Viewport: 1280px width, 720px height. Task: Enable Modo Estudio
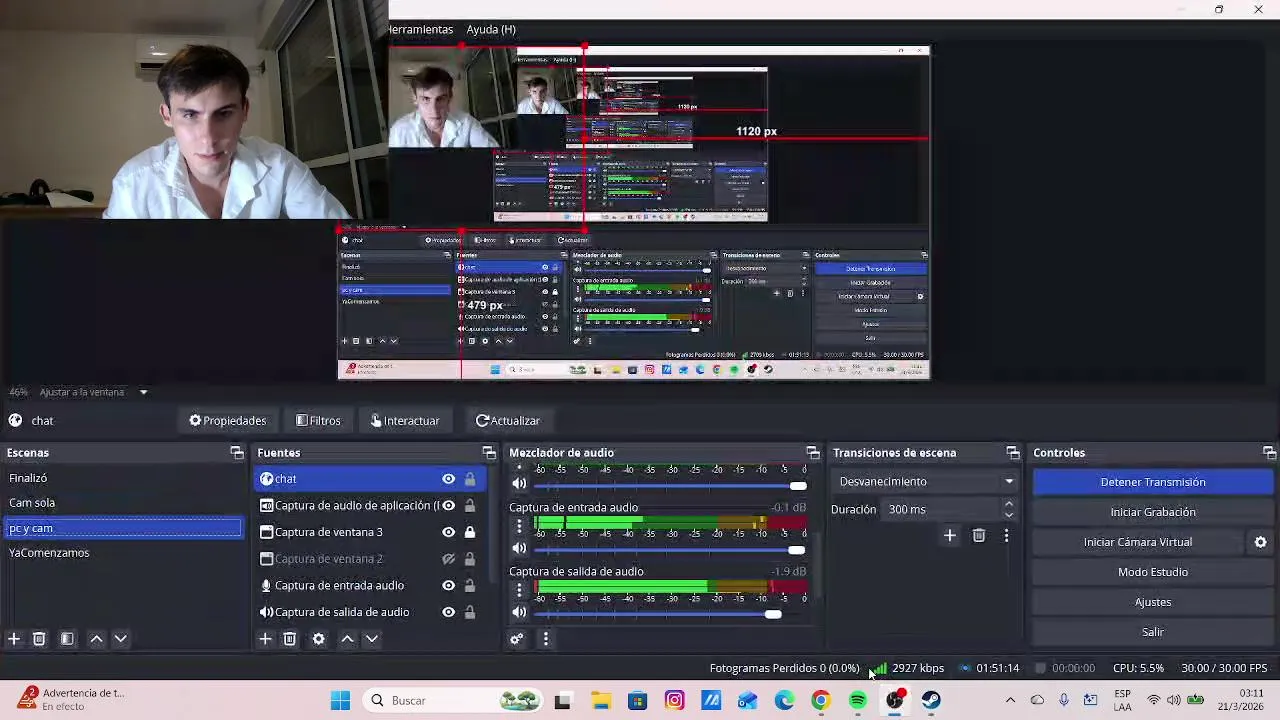(1153, 572)
